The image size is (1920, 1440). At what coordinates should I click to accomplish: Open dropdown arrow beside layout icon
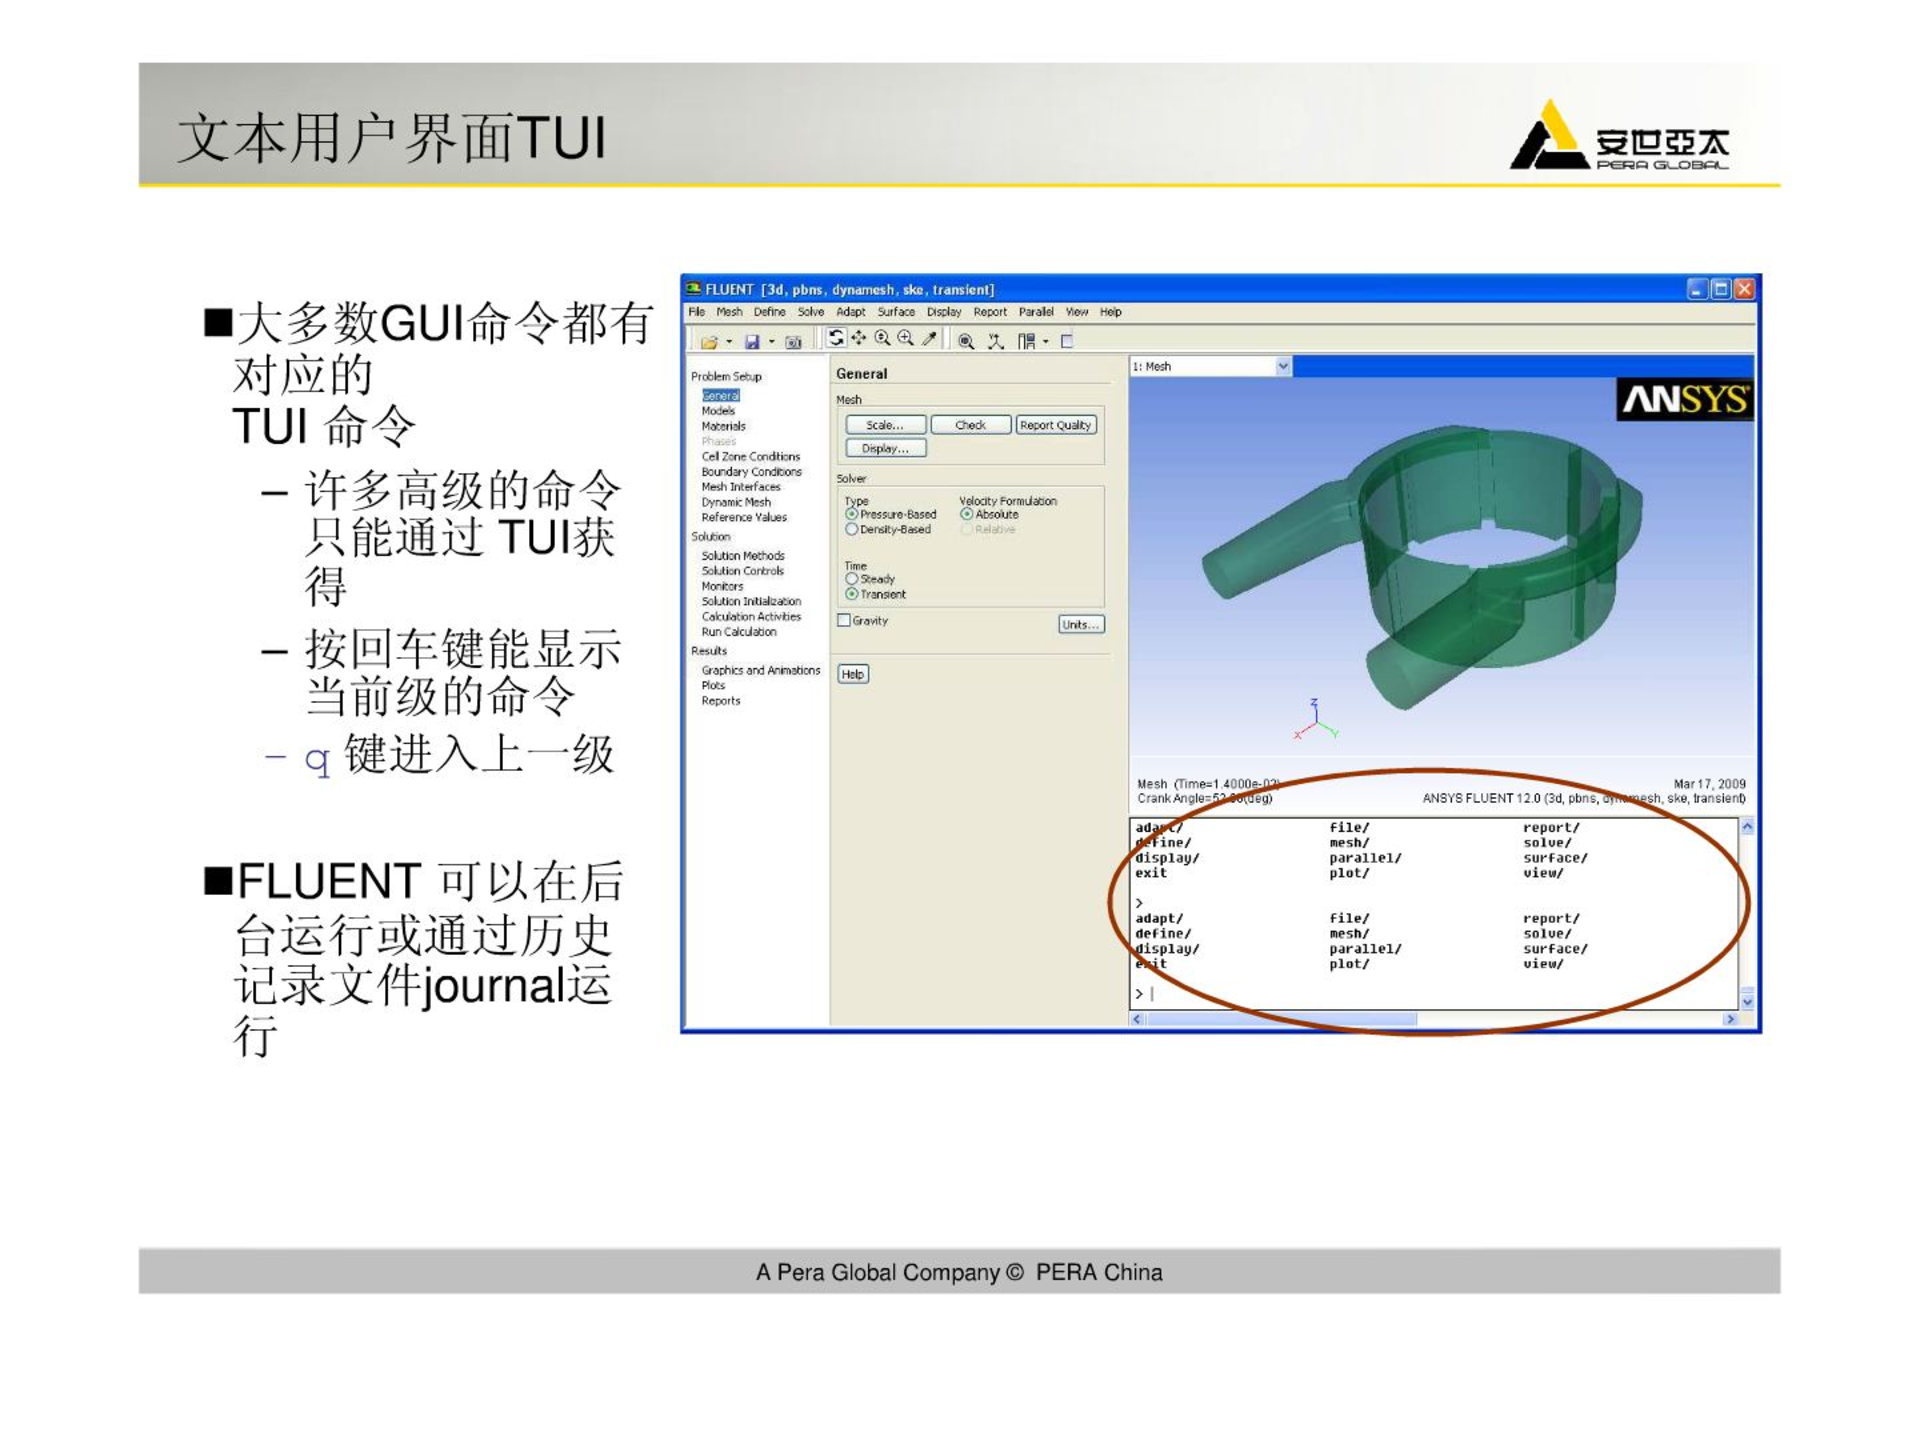tap(1045, 342)
